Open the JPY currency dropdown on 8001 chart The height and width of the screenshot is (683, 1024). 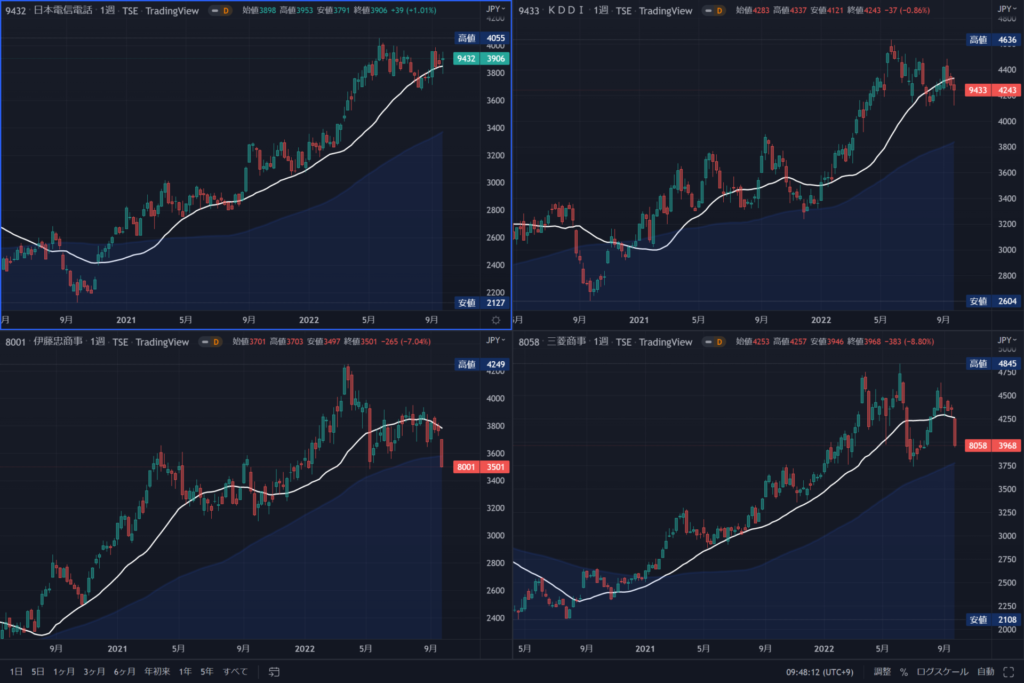click(x=496, y=340)
